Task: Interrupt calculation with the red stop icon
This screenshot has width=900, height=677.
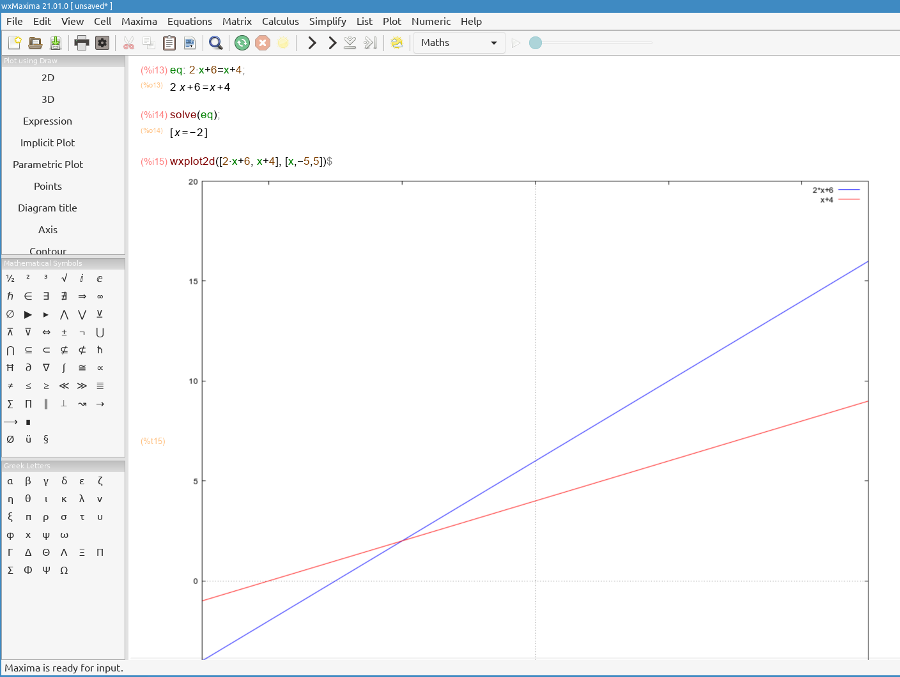Action: [x=262, y=42]
